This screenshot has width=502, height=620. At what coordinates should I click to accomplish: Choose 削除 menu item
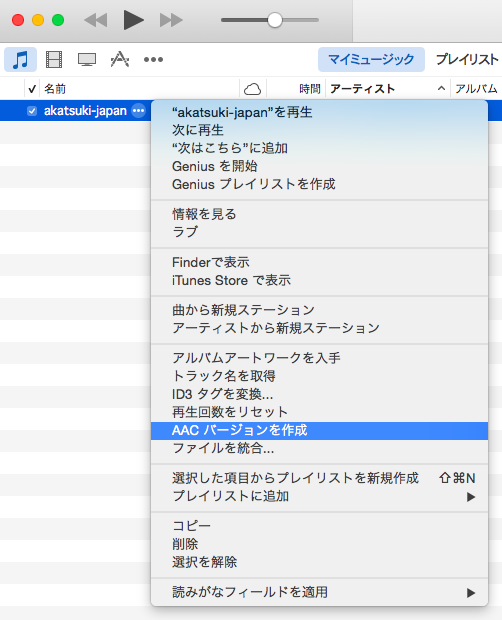(x=319, y=544)
